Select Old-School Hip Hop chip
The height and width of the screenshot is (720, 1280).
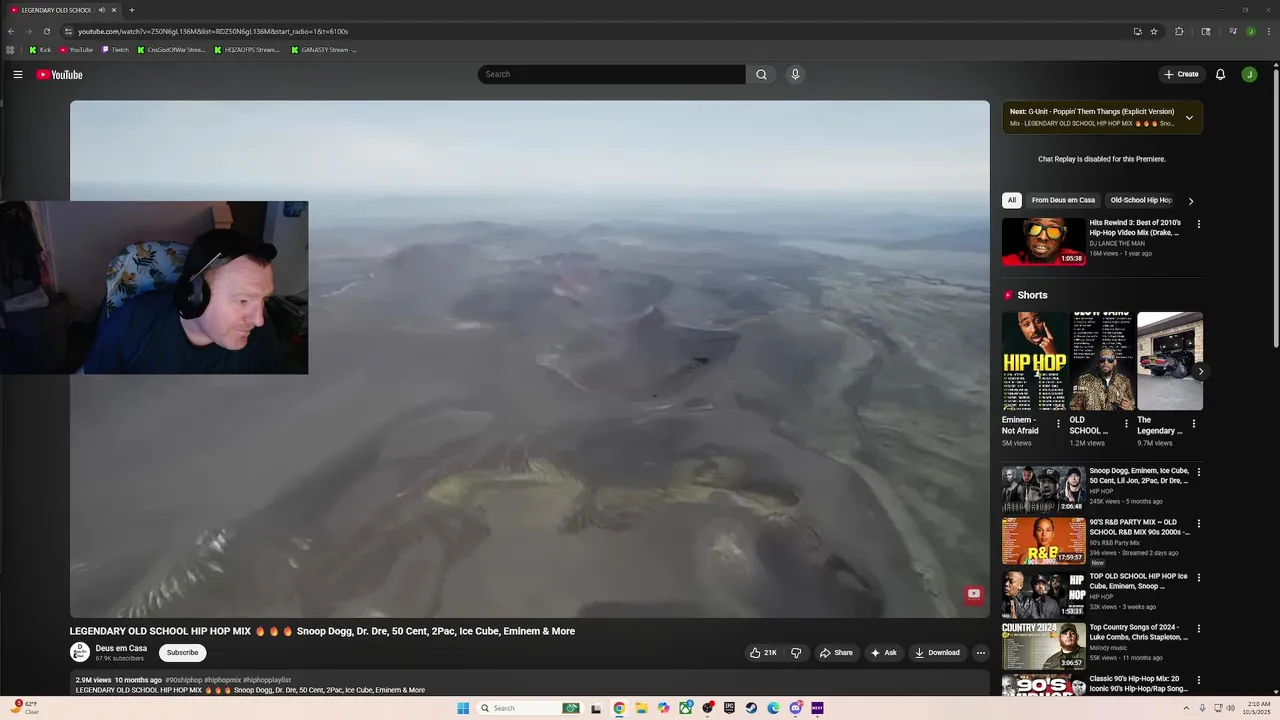click(1141, 200)
